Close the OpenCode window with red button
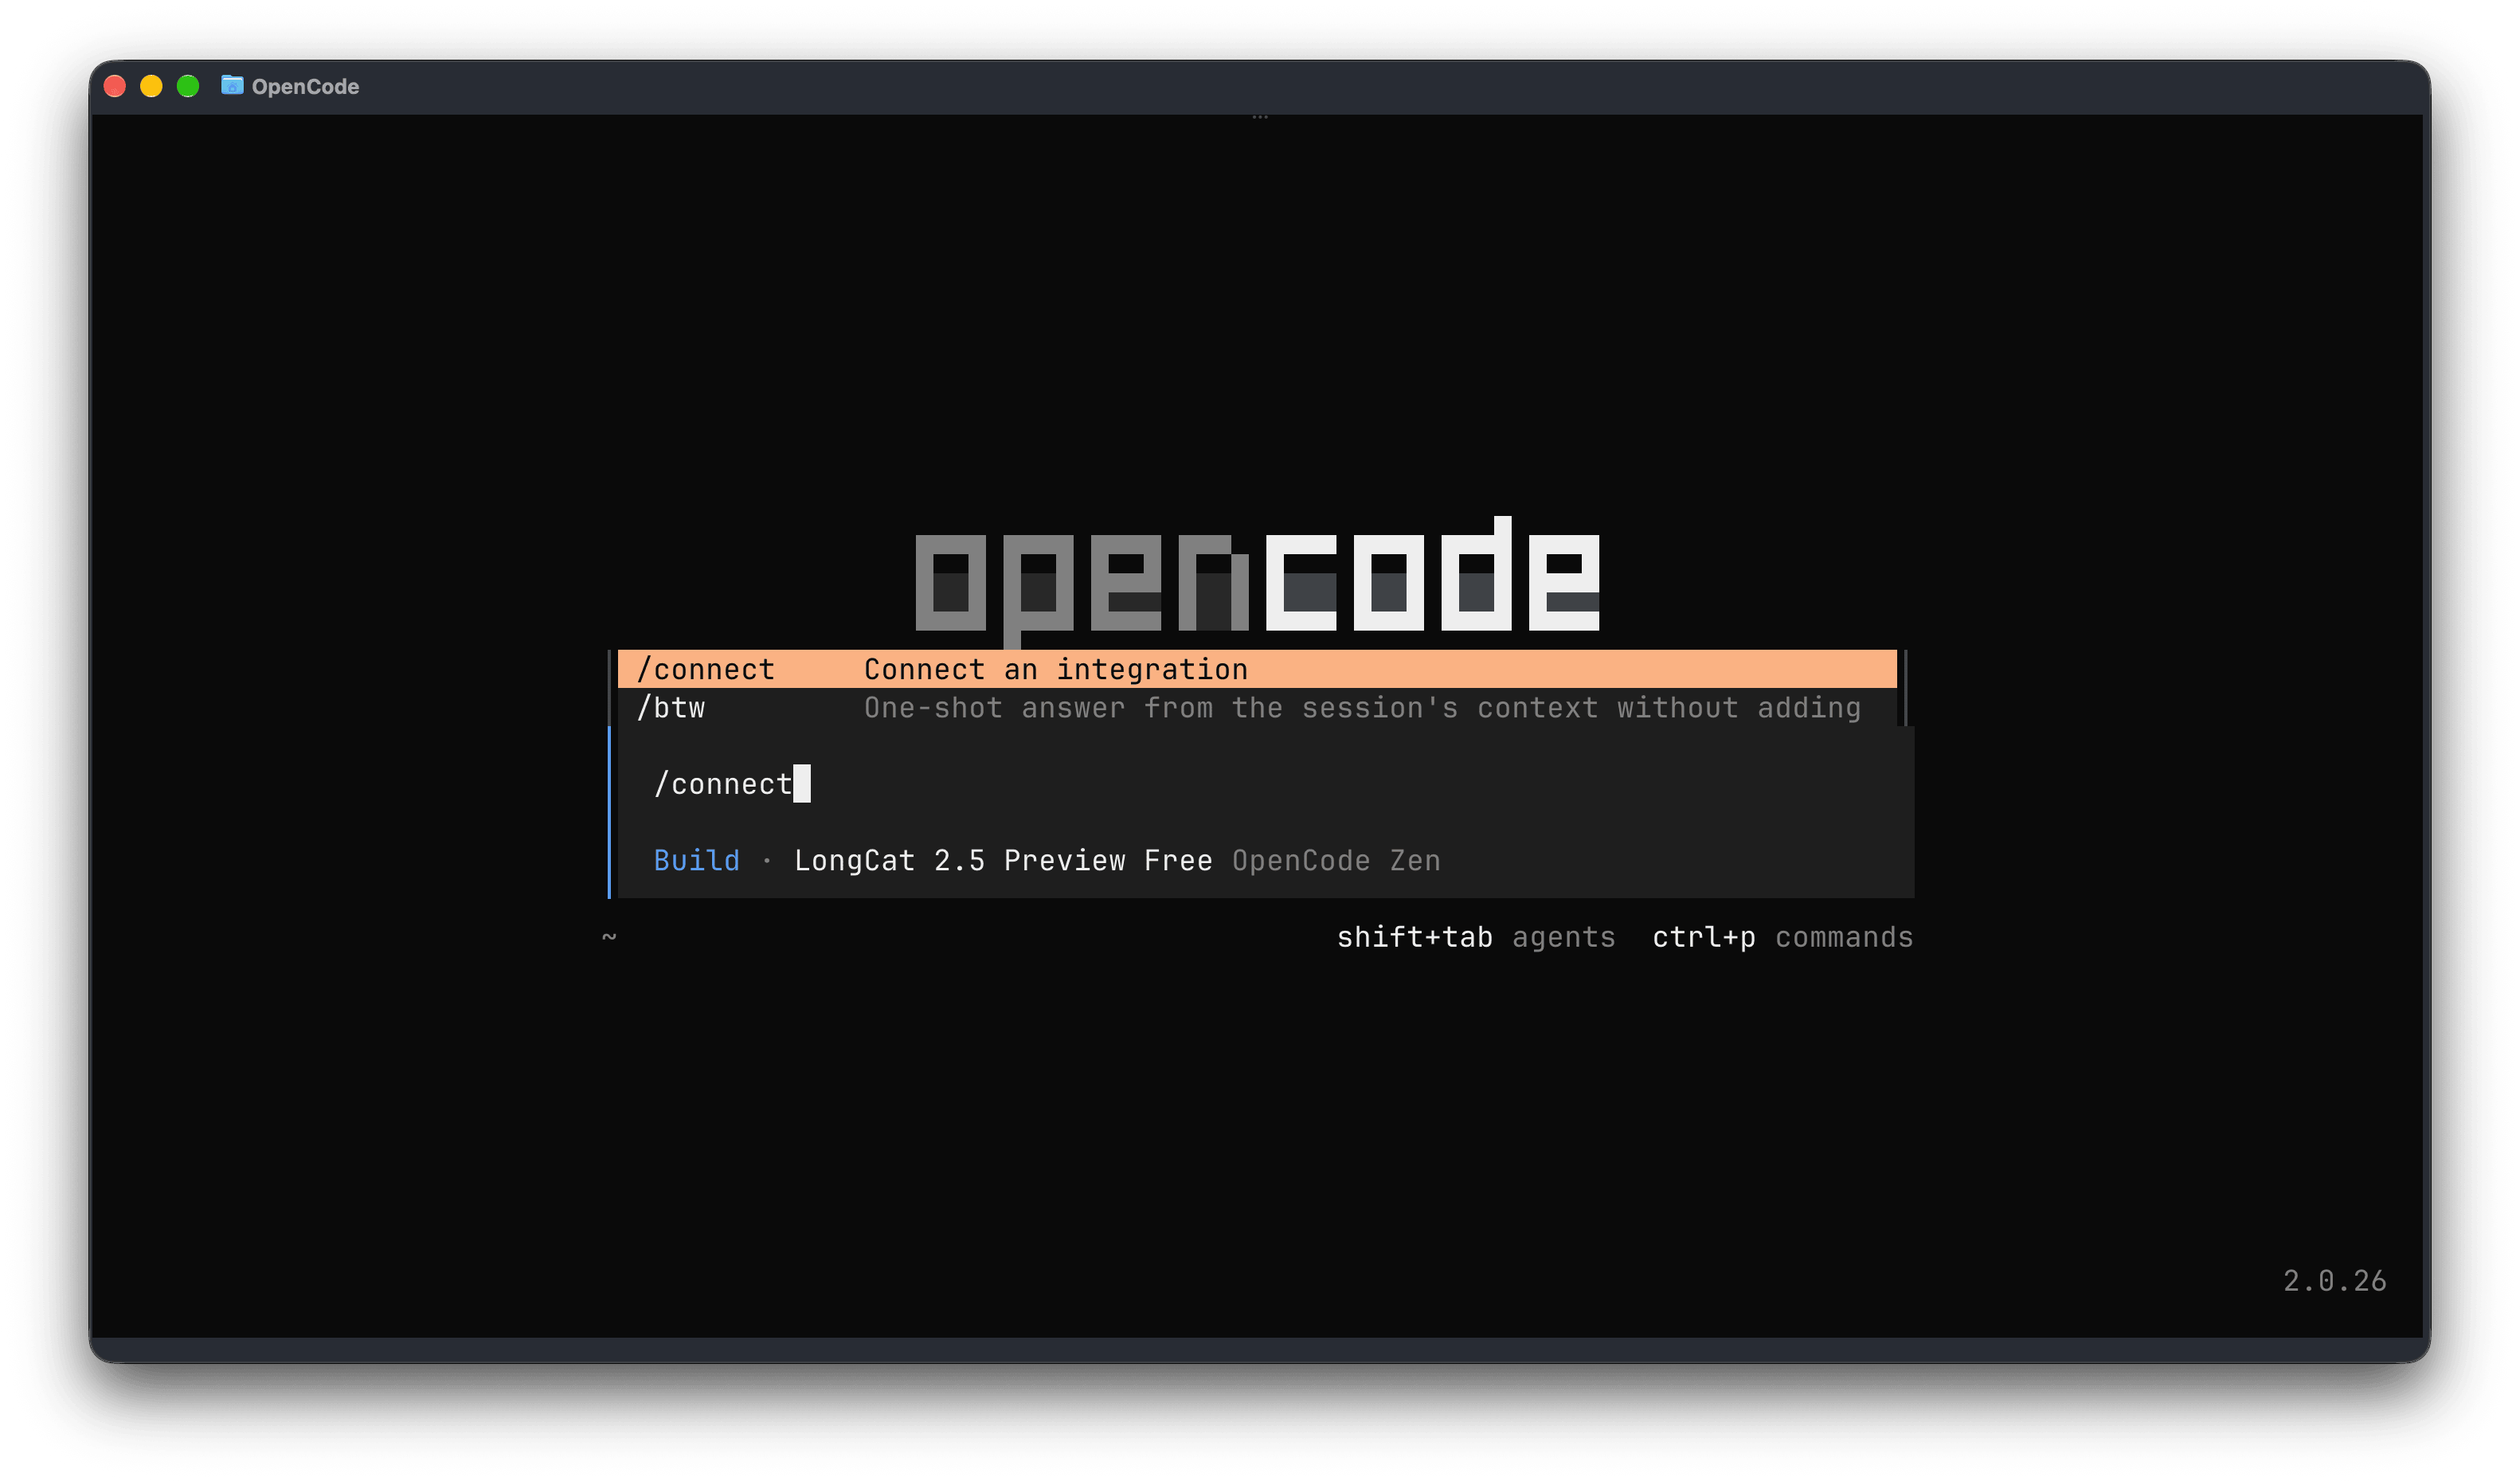The width and height of the screenshot is (2520, 1481). [115, 86]
